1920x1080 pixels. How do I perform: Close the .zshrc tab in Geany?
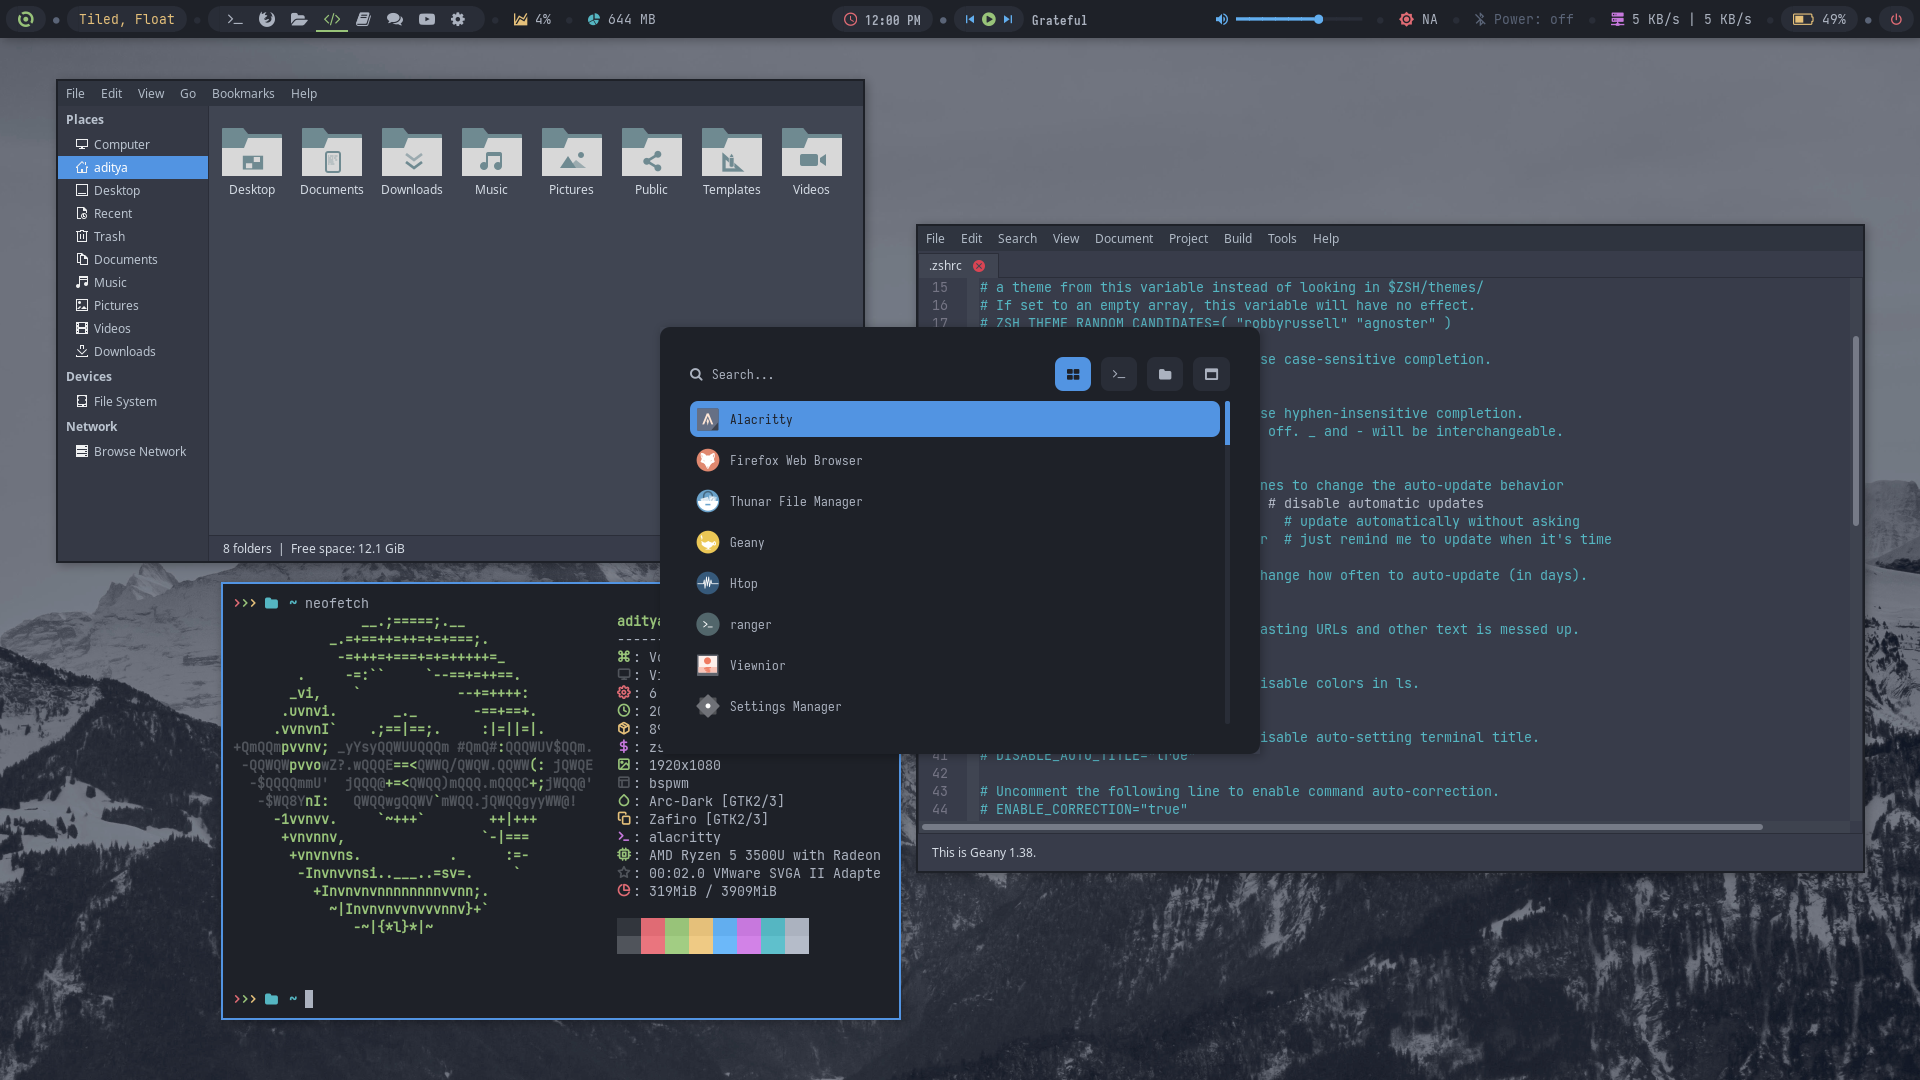pyautogui.click(x=979, y=266)
